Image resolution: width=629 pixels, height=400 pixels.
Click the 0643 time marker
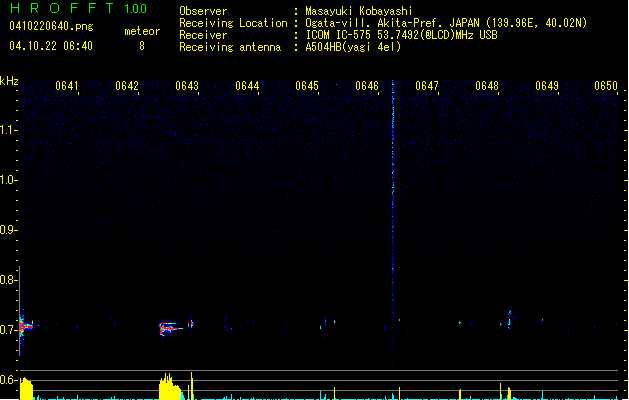tap(187, 86)
